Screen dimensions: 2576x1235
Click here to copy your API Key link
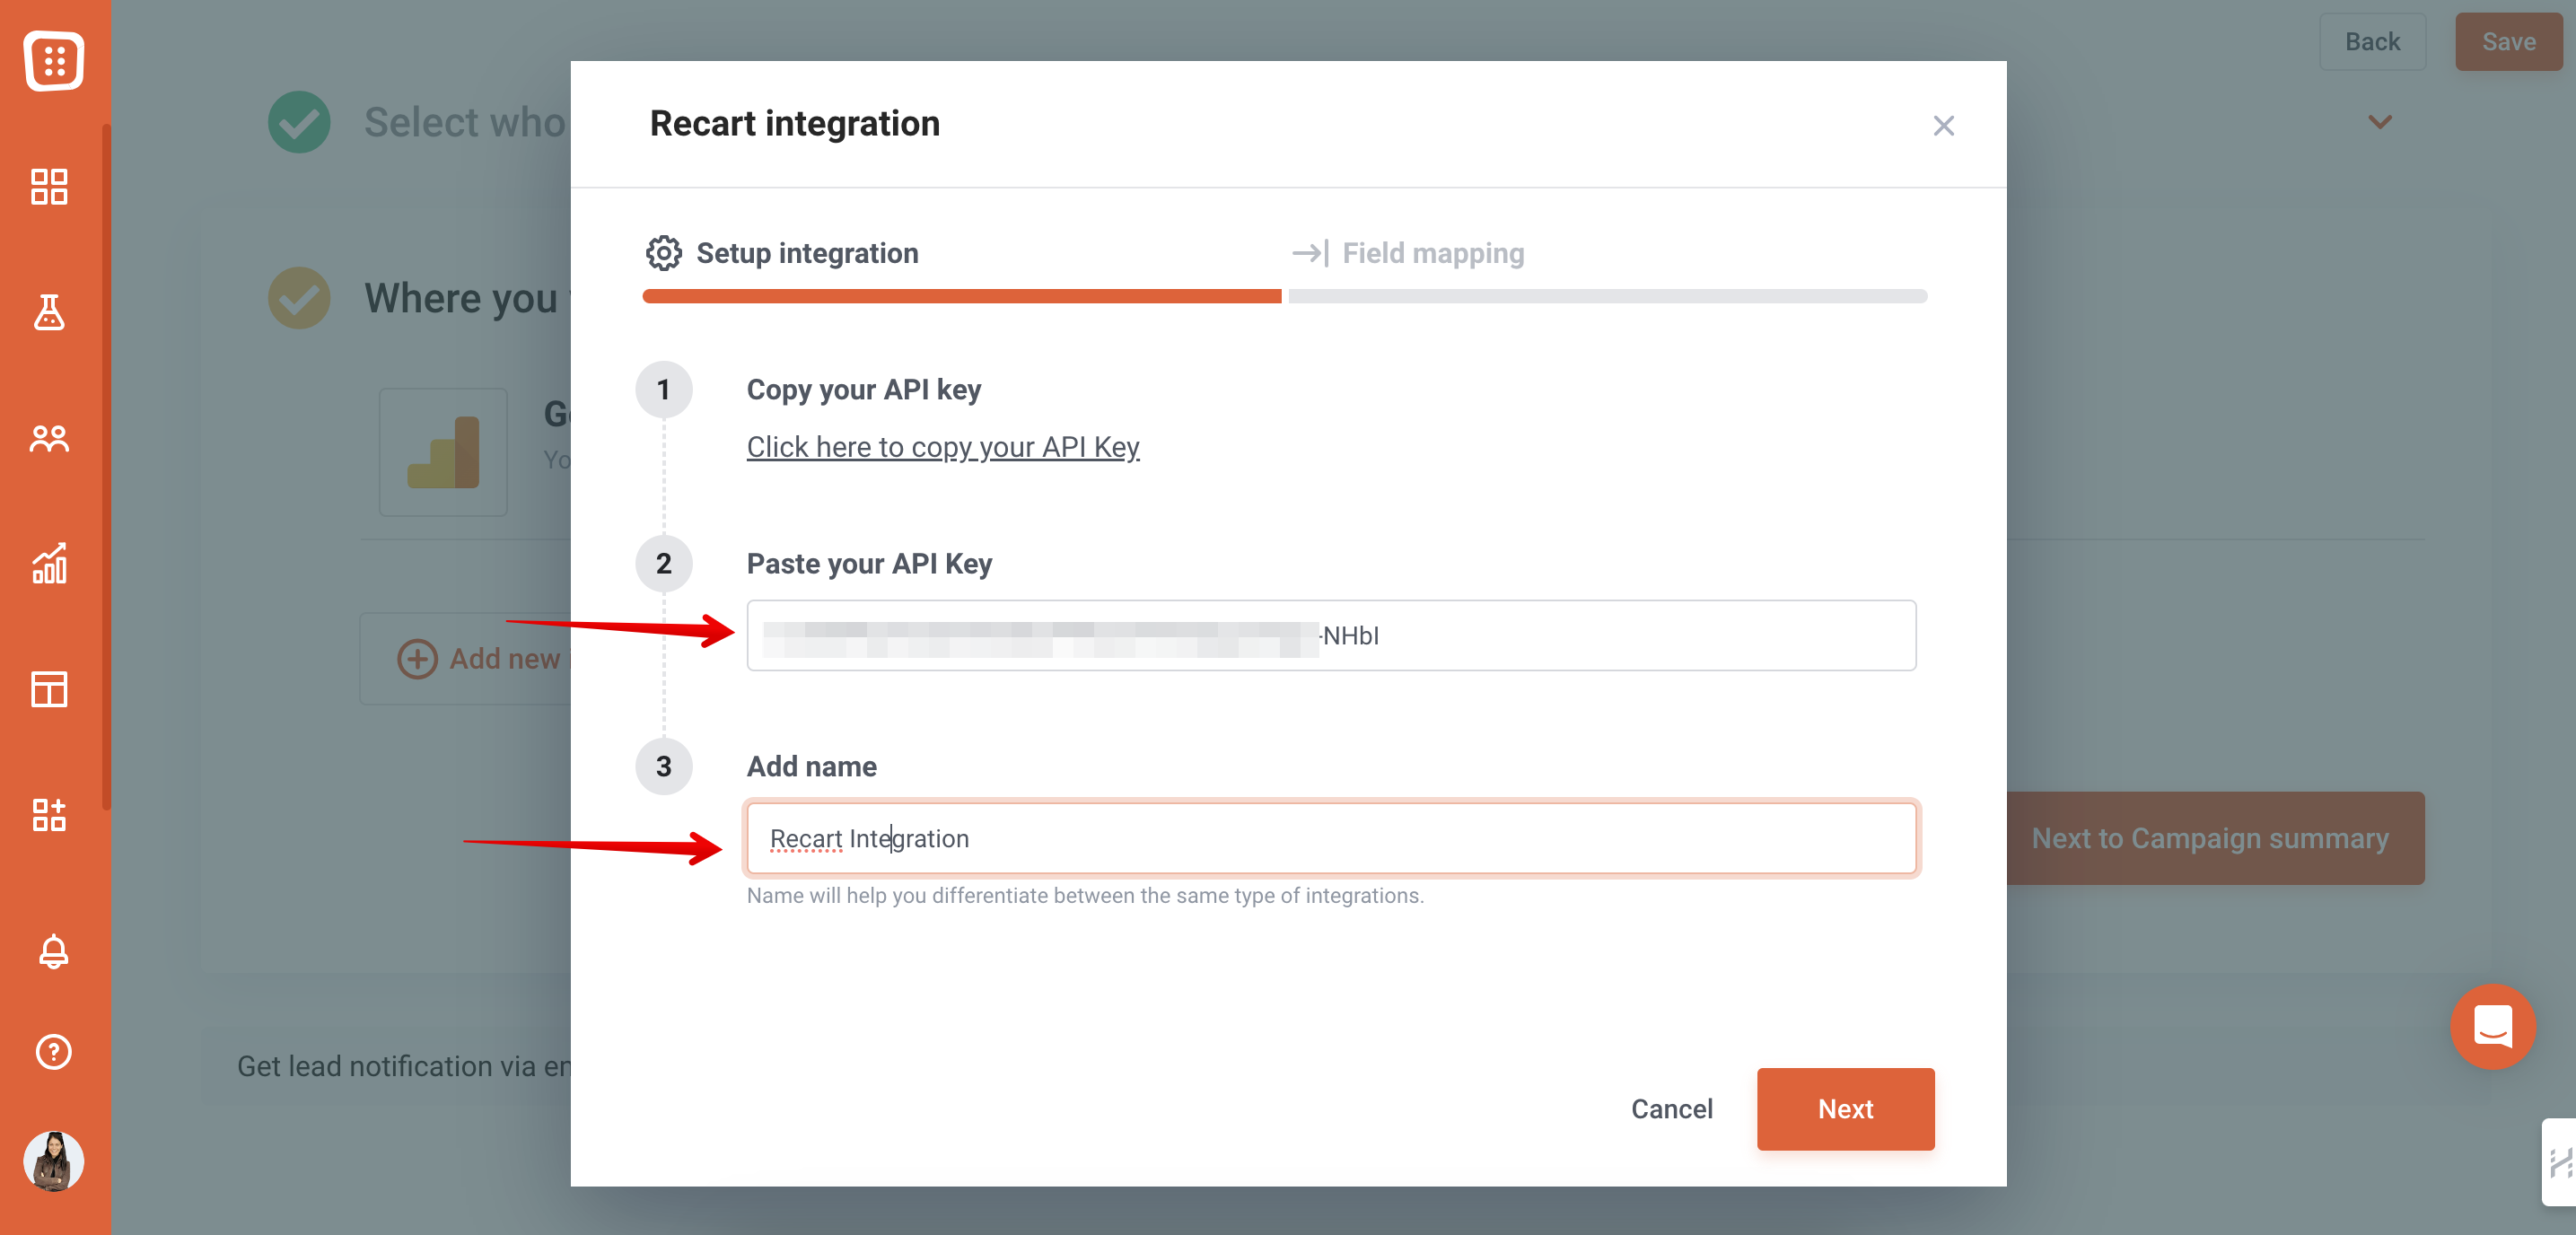click(x=942, y=447)
